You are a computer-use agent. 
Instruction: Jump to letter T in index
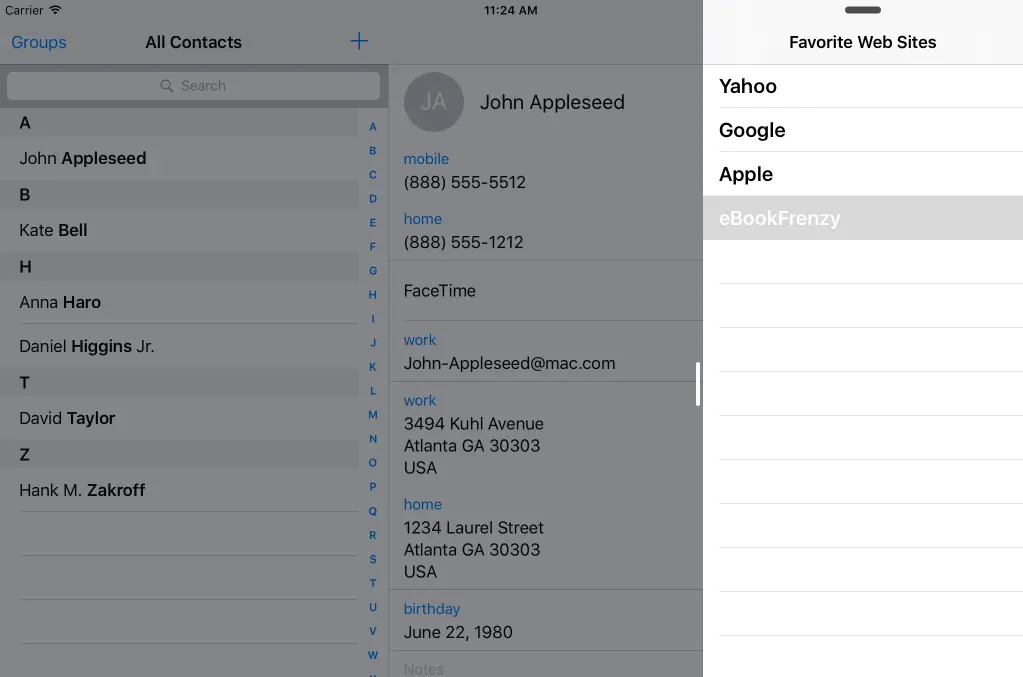(x=373, y=583)
